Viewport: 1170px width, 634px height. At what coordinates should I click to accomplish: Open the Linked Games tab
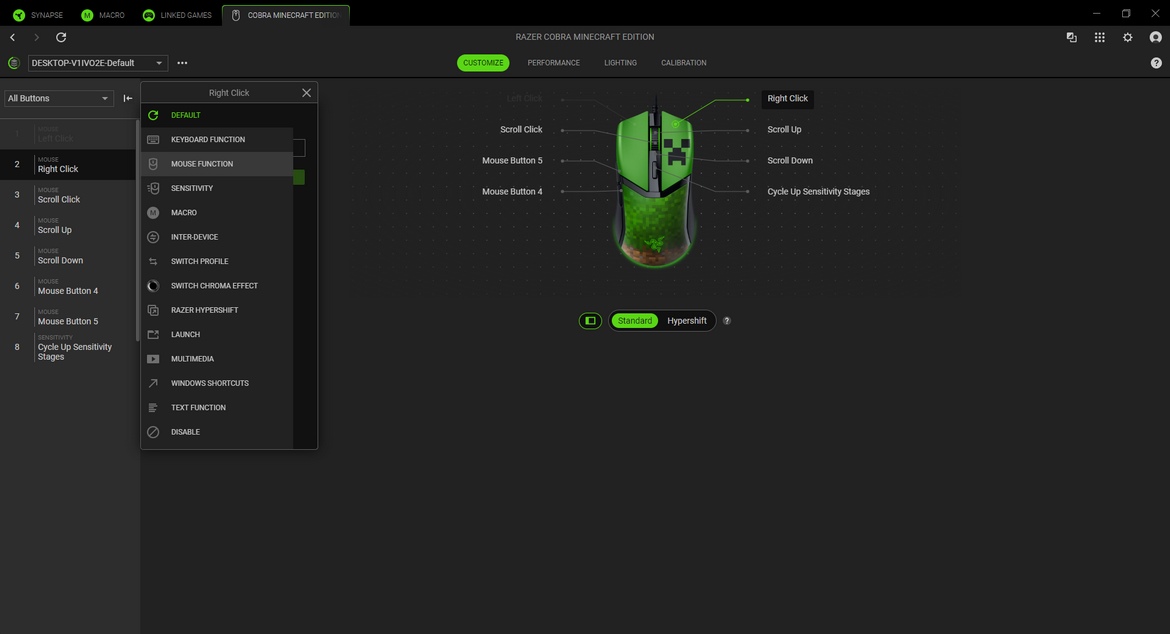(177, 15)
